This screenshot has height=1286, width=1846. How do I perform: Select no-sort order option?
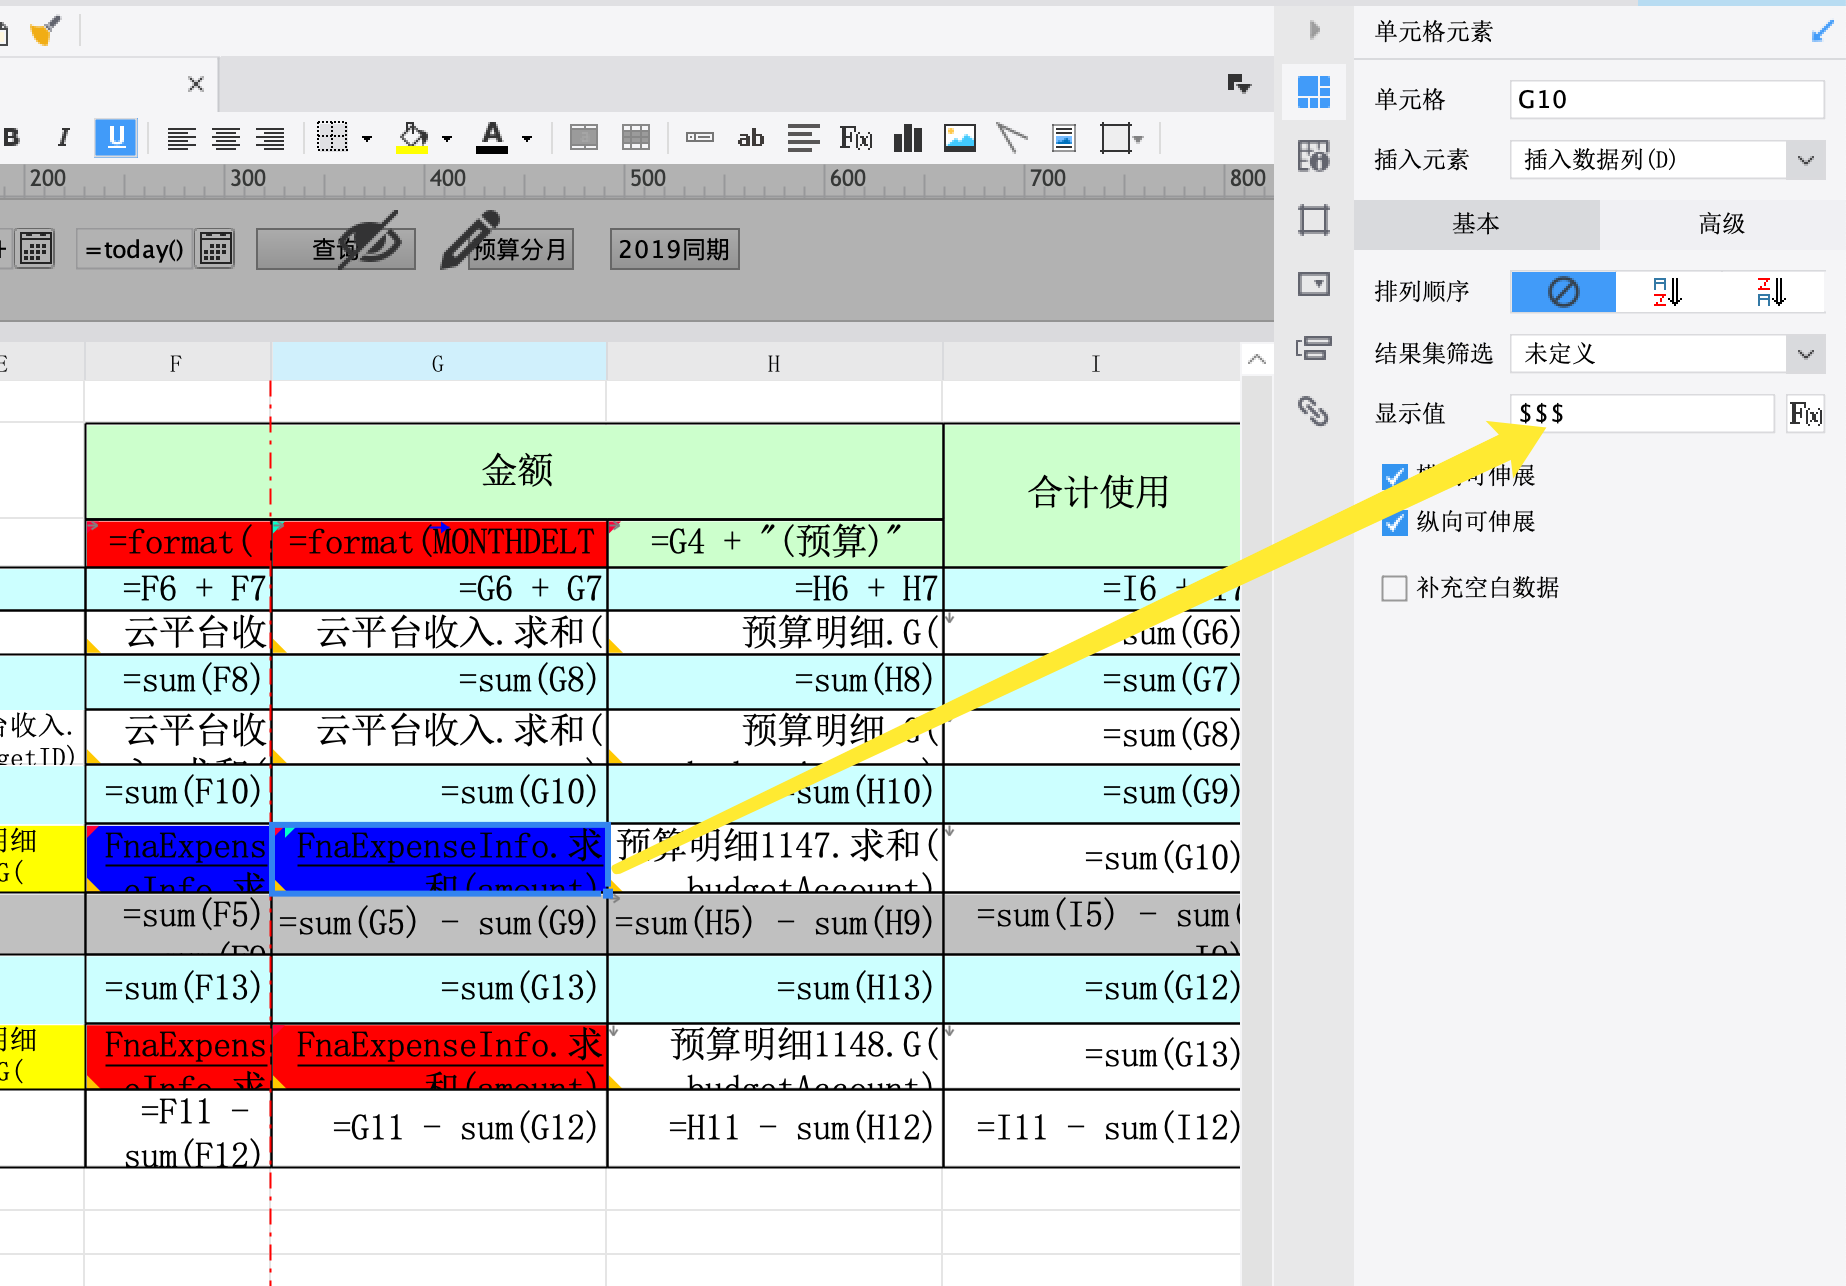[x=1563, y=292]
